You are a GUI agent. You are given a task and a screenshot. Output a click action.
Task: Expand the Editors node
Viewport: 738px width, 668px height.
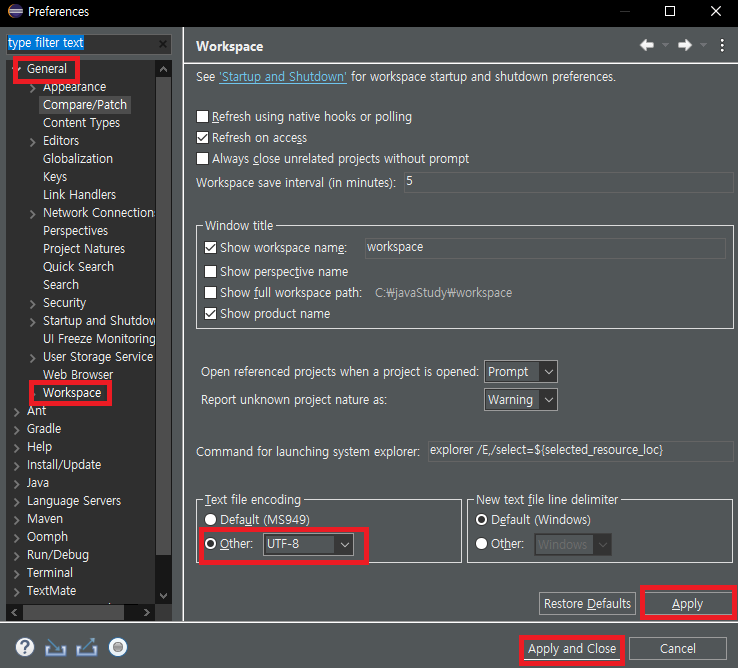[x=32, y=142]
